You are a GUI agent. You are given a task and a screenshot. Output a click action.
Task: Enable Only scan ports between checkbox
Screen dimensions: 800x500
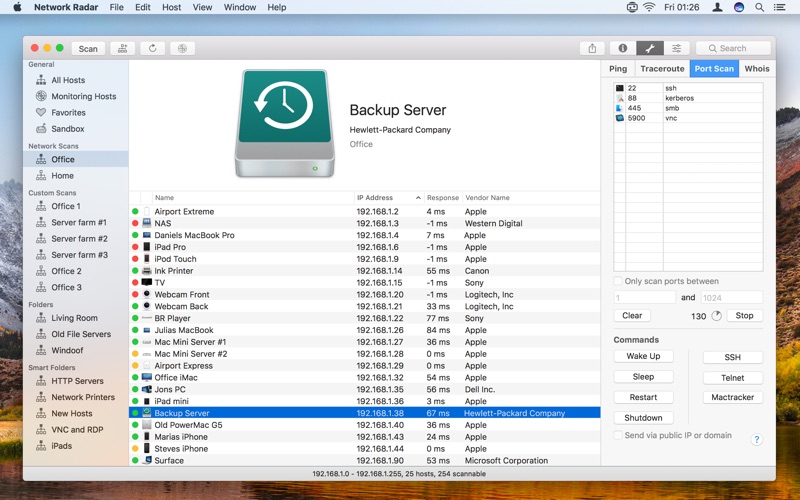(x=618, y=282)
